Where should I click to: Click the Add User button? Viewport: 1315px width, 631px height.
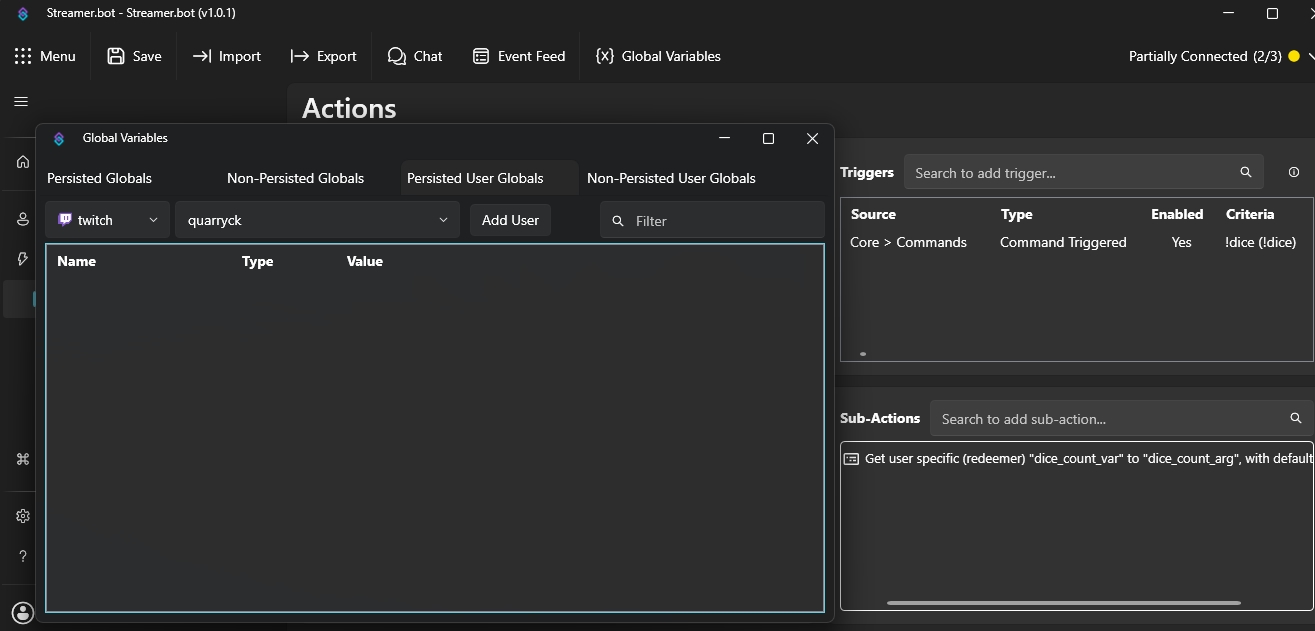(510, 220)
